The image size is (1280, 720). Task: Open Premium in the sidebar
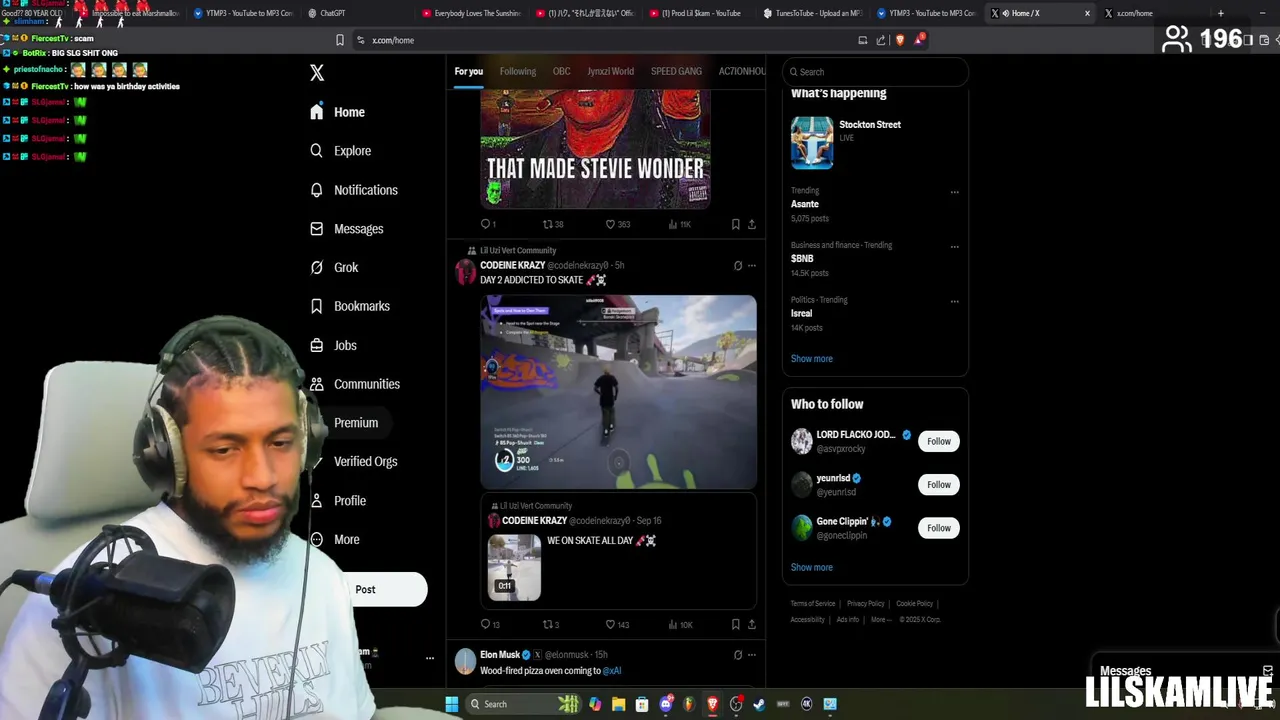(355, 423)
